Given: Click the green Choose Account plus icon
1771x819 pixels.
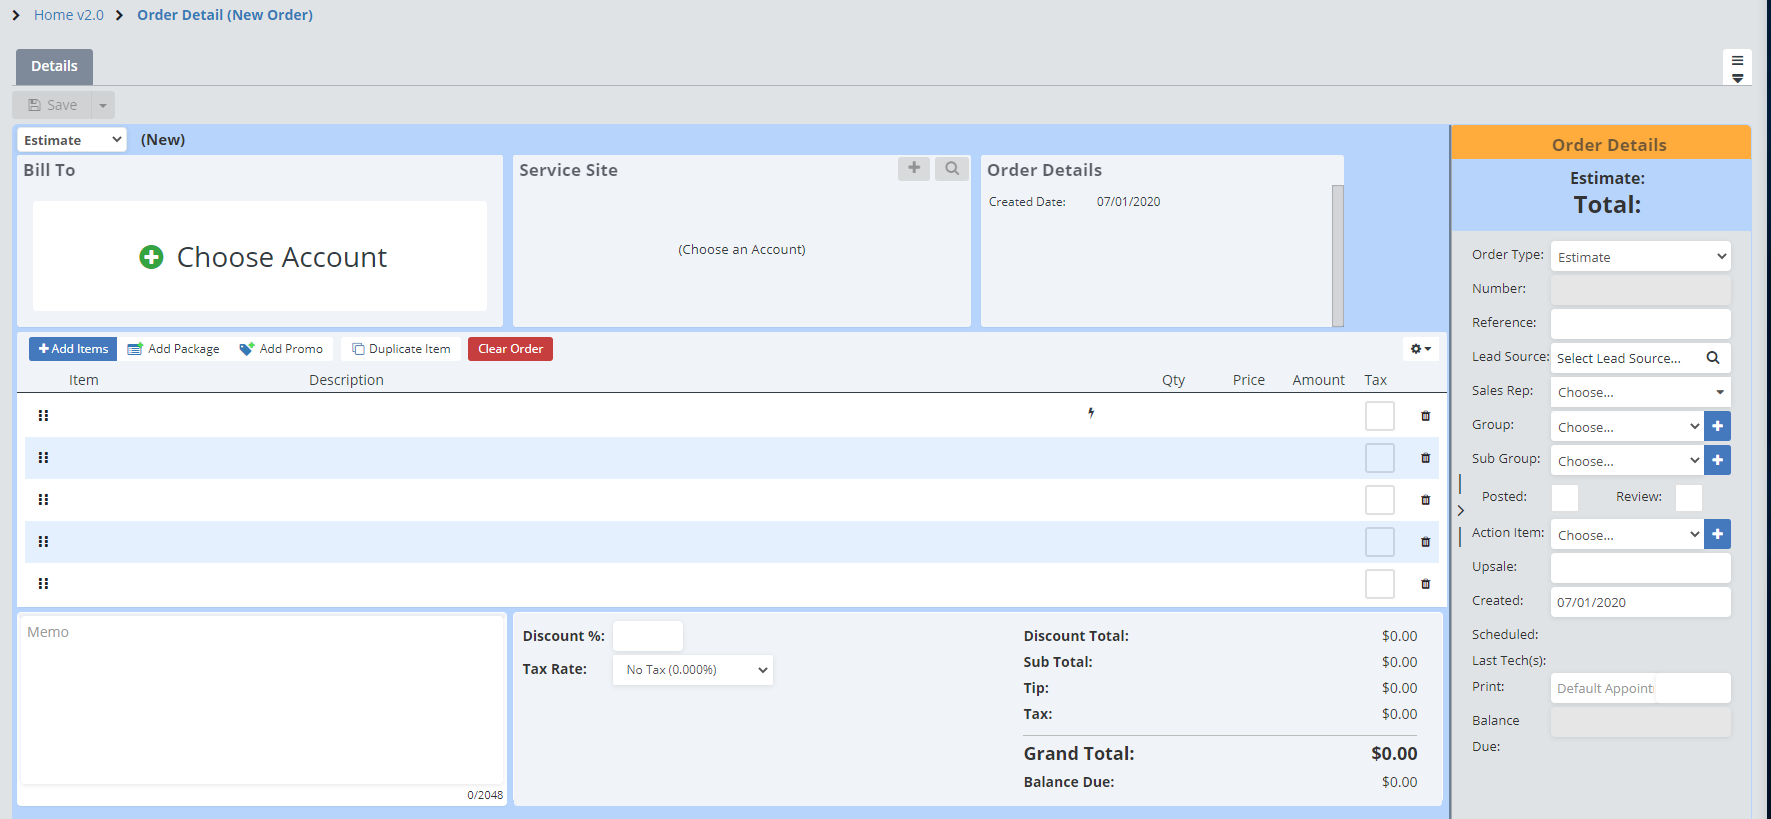Looking at the screenshot, I should (x=151, y=257).
